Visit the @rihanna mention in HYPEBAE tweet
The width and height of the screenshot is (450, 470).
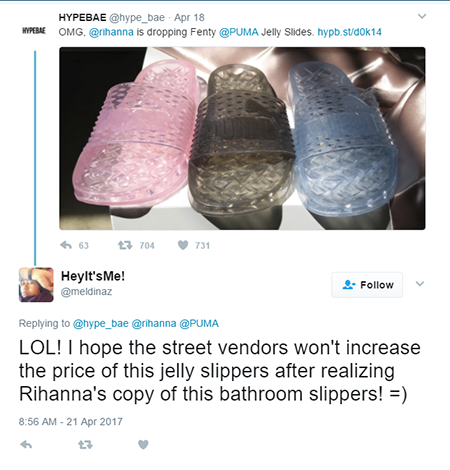click(111, 32)
